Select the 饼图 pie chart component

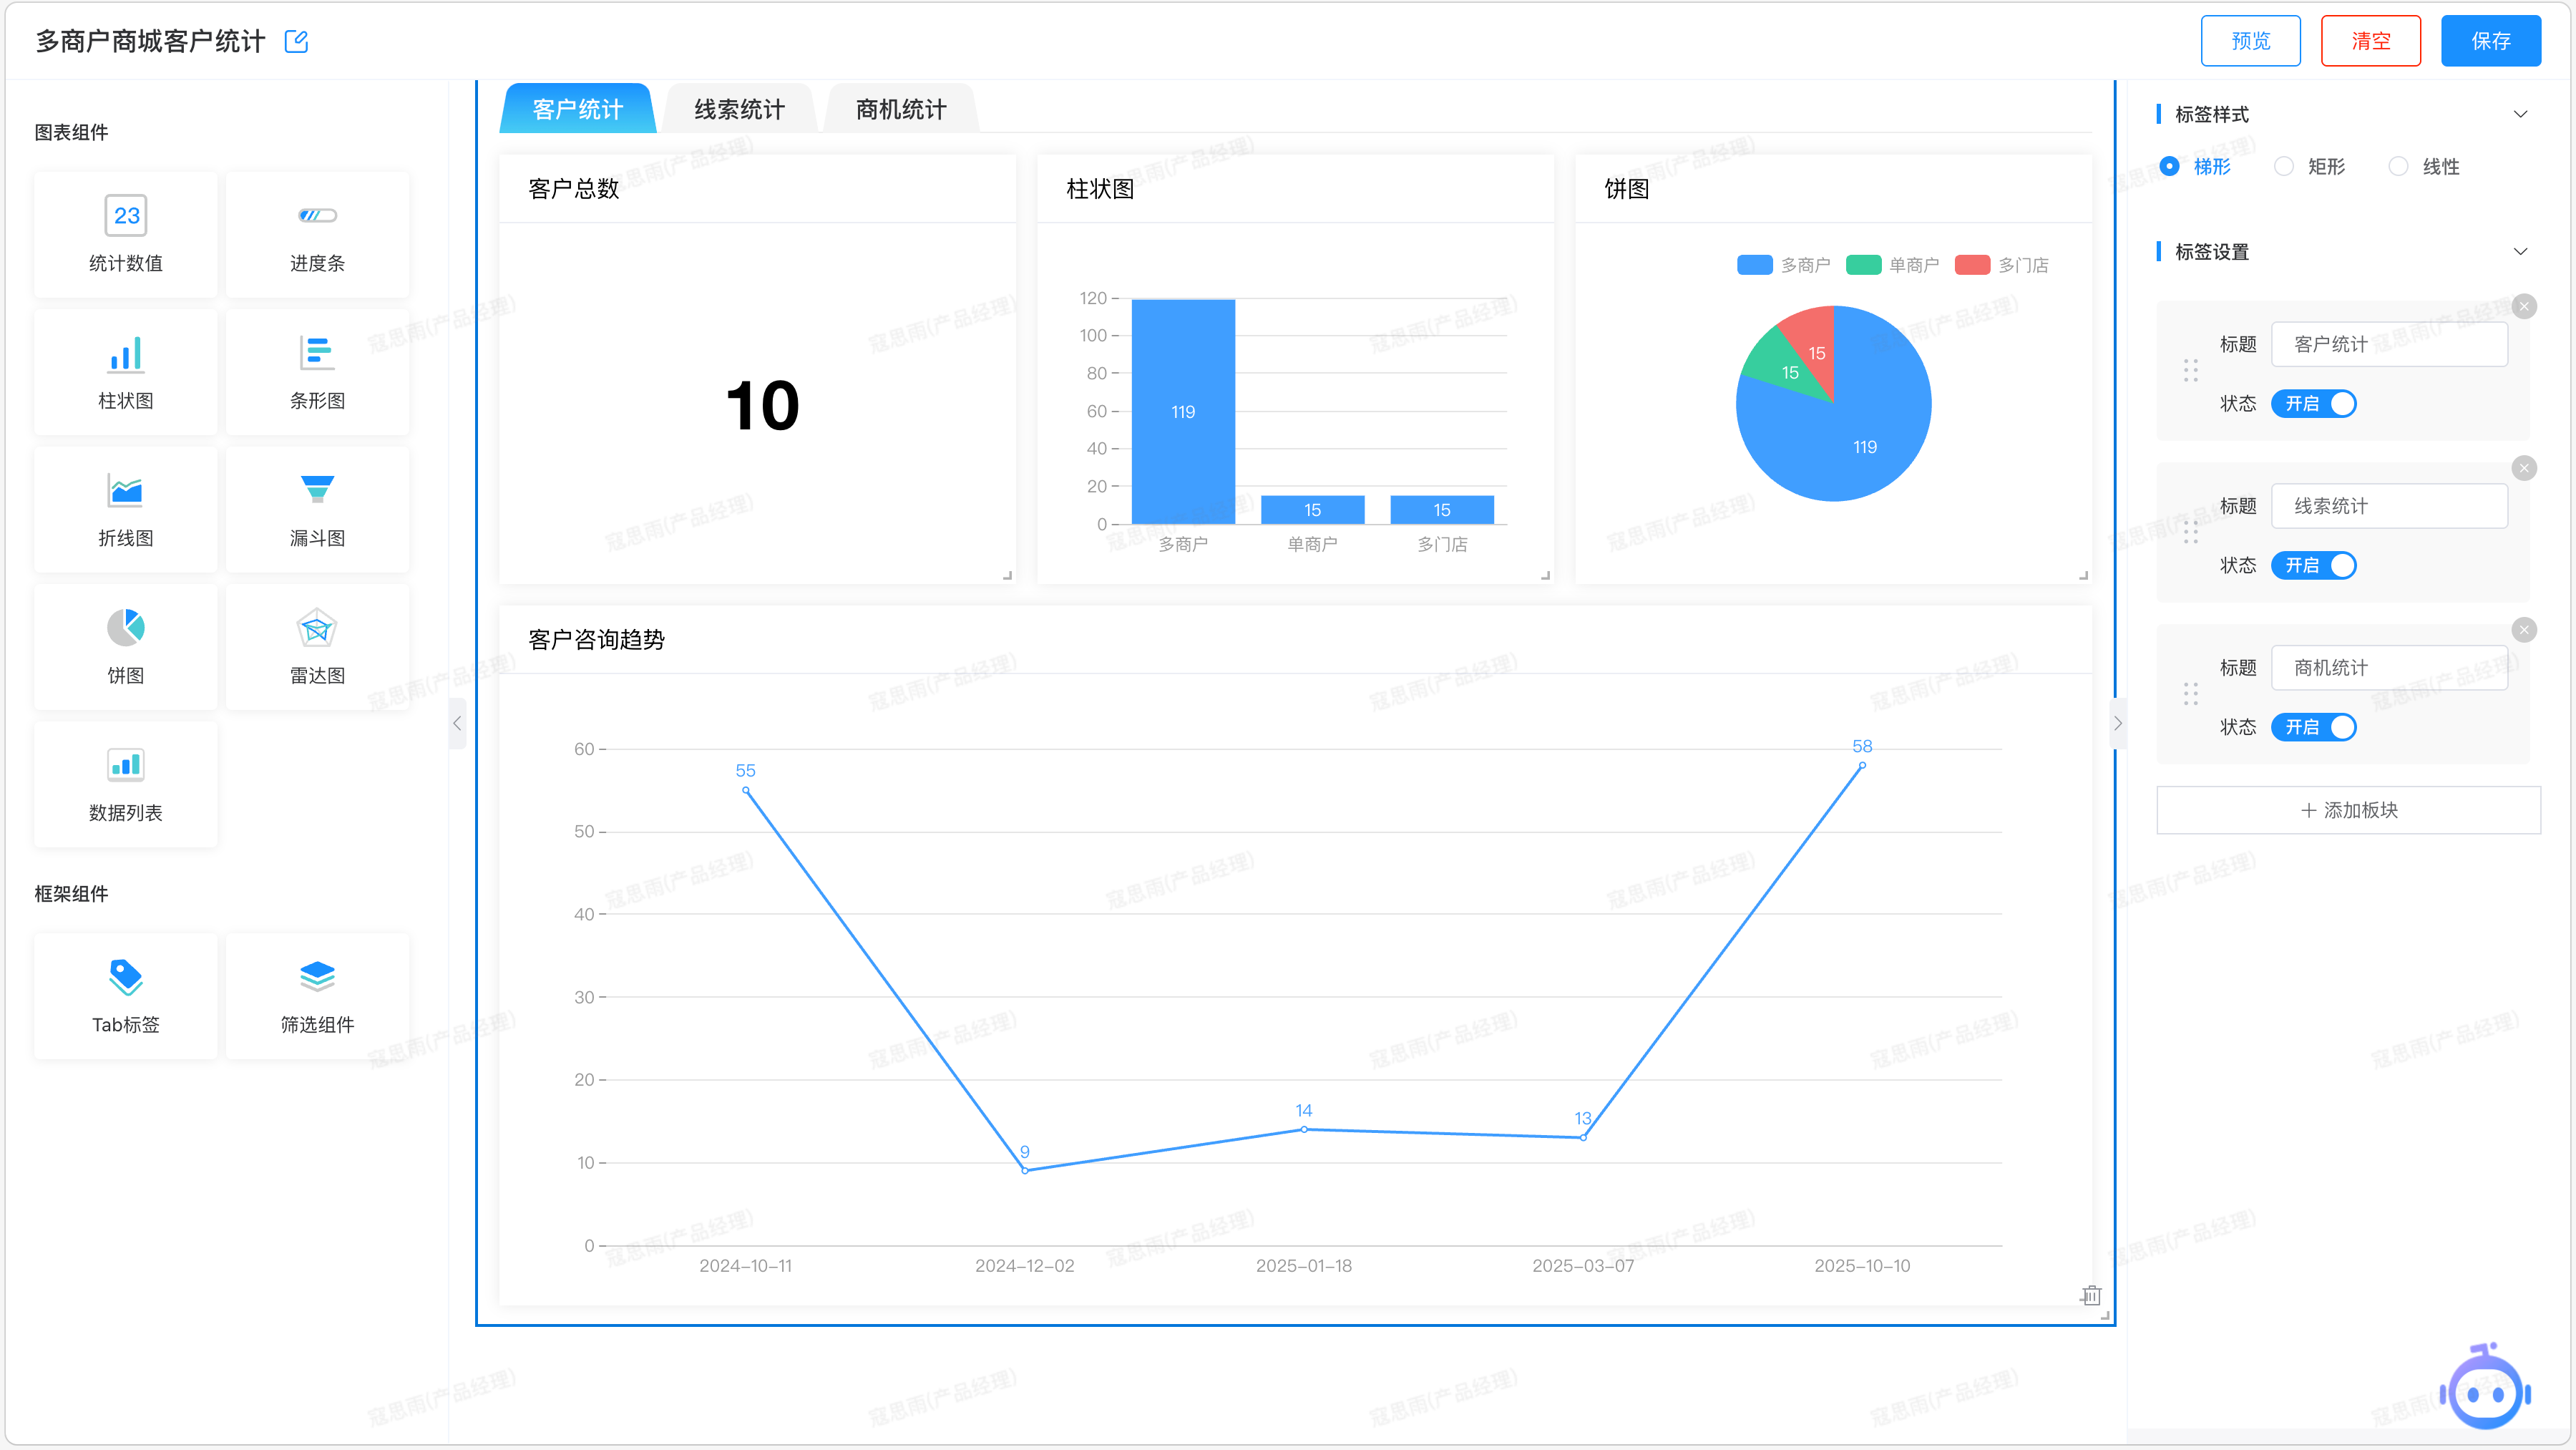point(125,646)
